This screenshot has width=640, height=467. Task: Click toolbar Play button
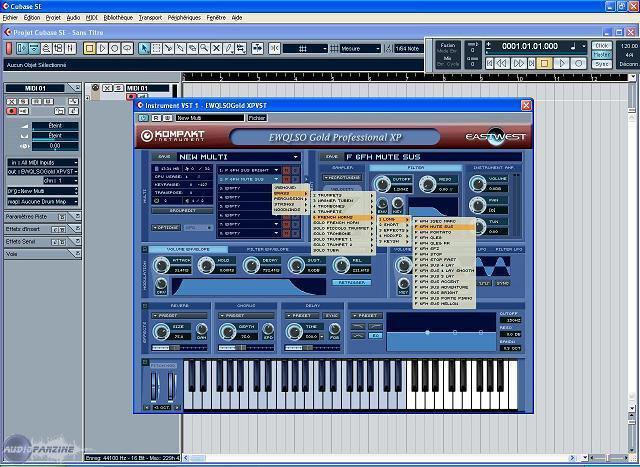tap(102, 49)
